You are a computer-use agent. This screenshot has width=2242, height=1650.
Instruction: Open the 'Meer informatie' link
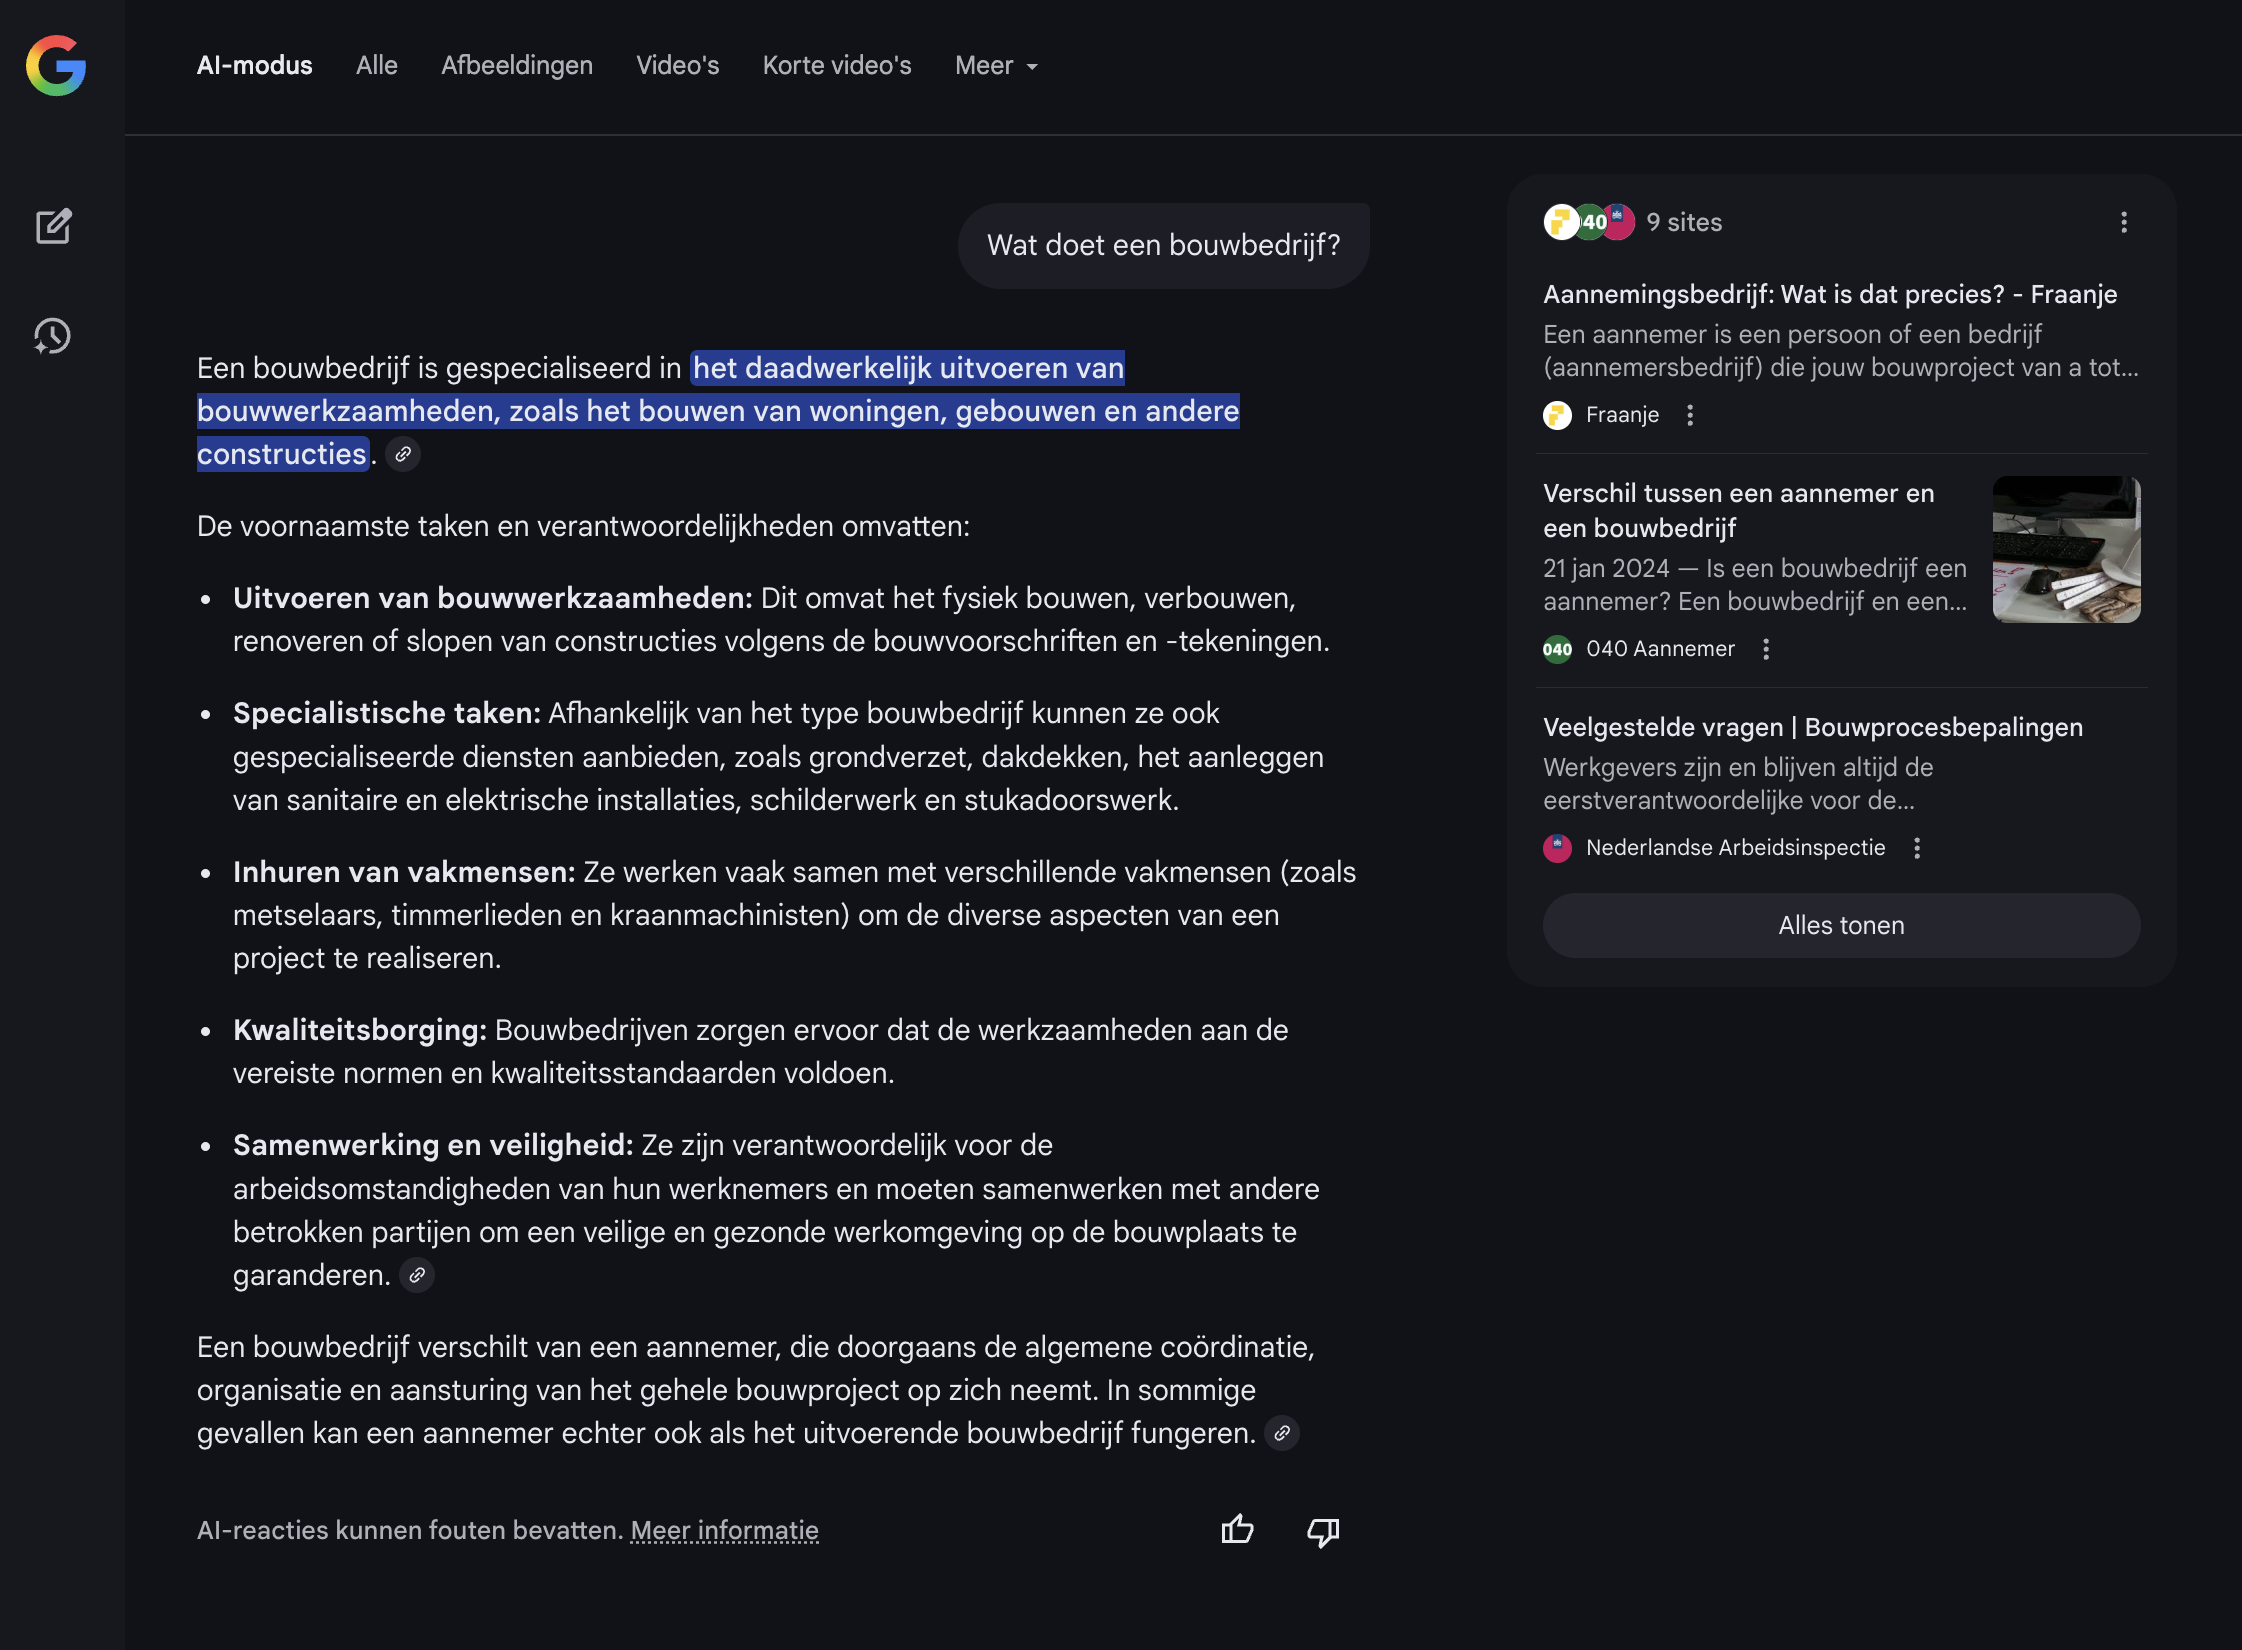click(x=724, y=1530)
